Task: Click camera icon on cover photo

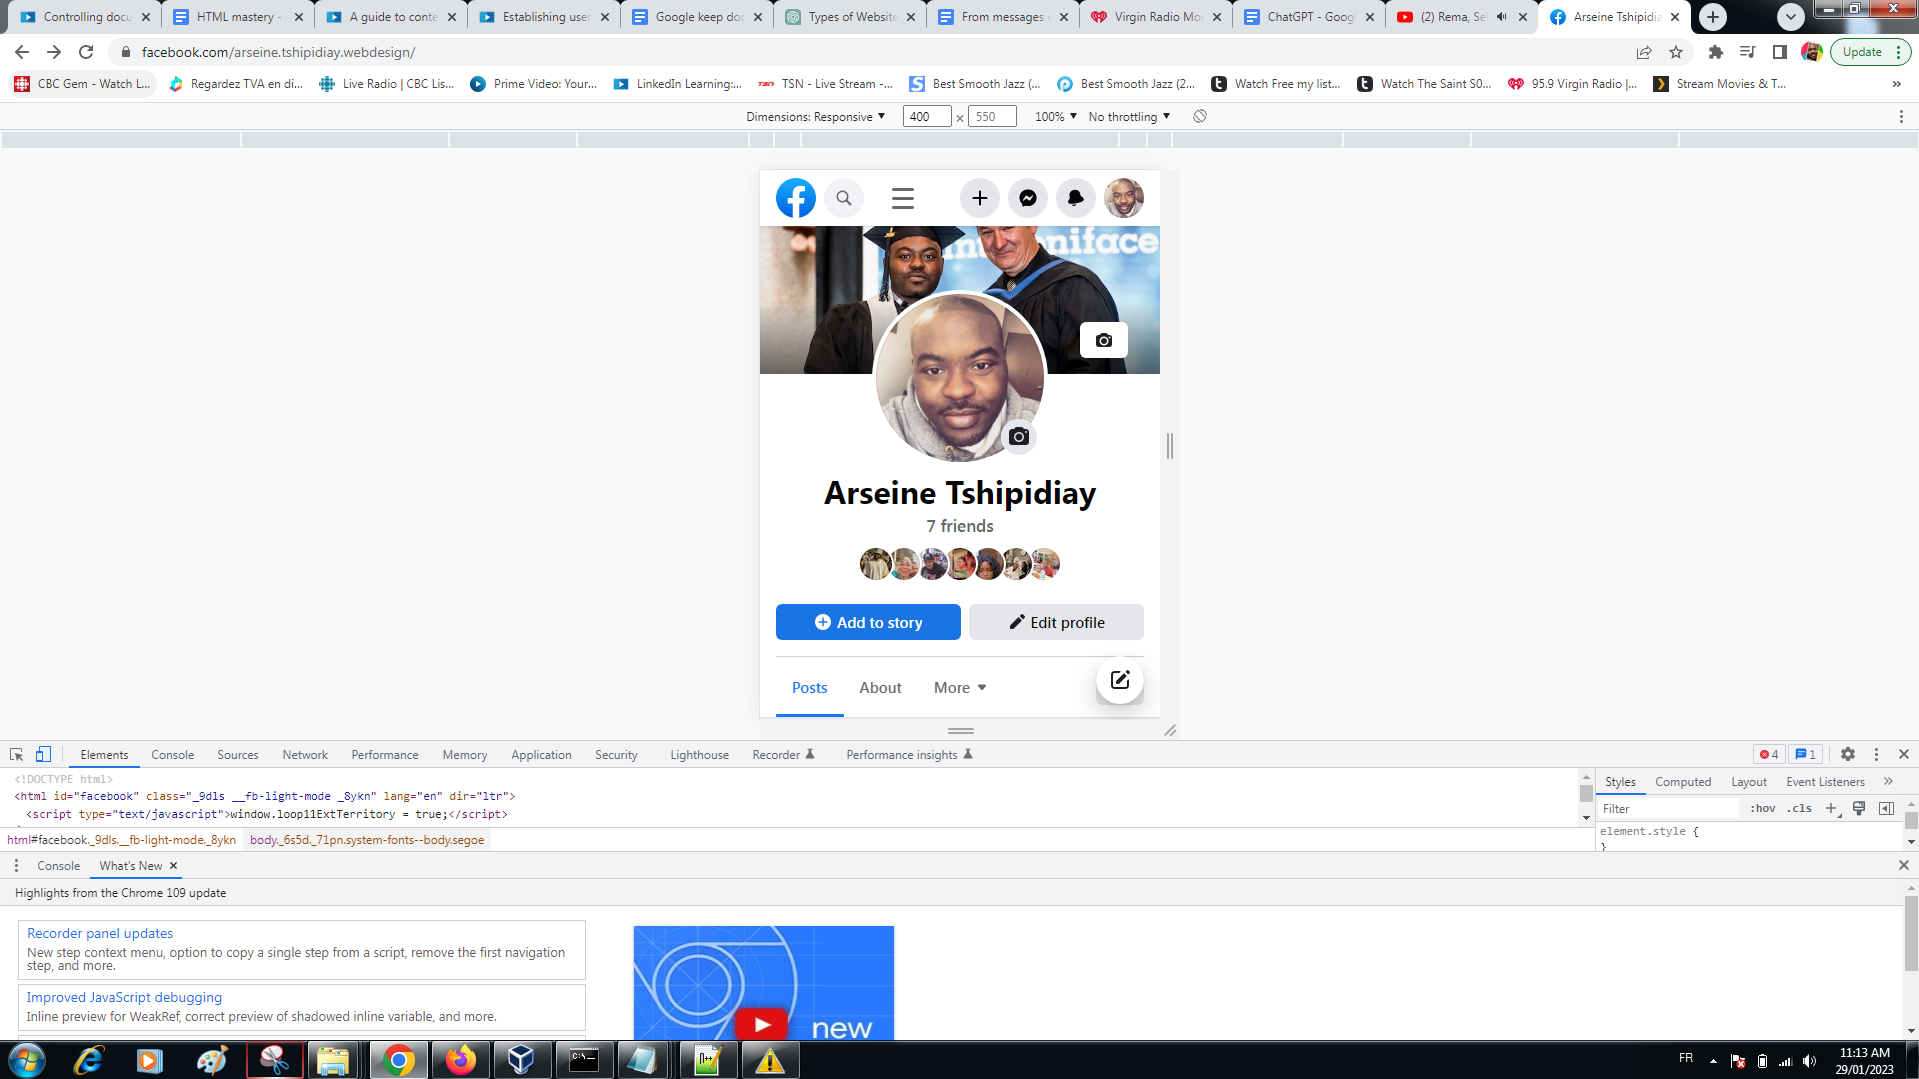Action: (x=1103, y=340)
